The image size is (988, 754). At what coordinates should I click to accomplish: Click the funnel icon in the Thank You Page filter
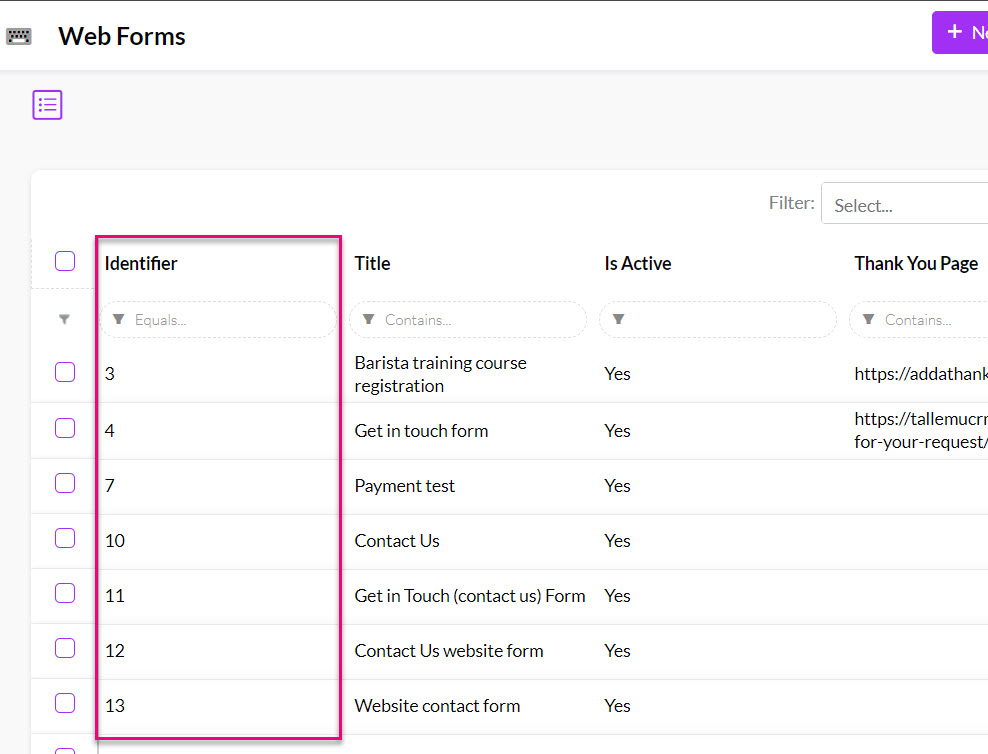pyautogui.click(x=869, y=320)
